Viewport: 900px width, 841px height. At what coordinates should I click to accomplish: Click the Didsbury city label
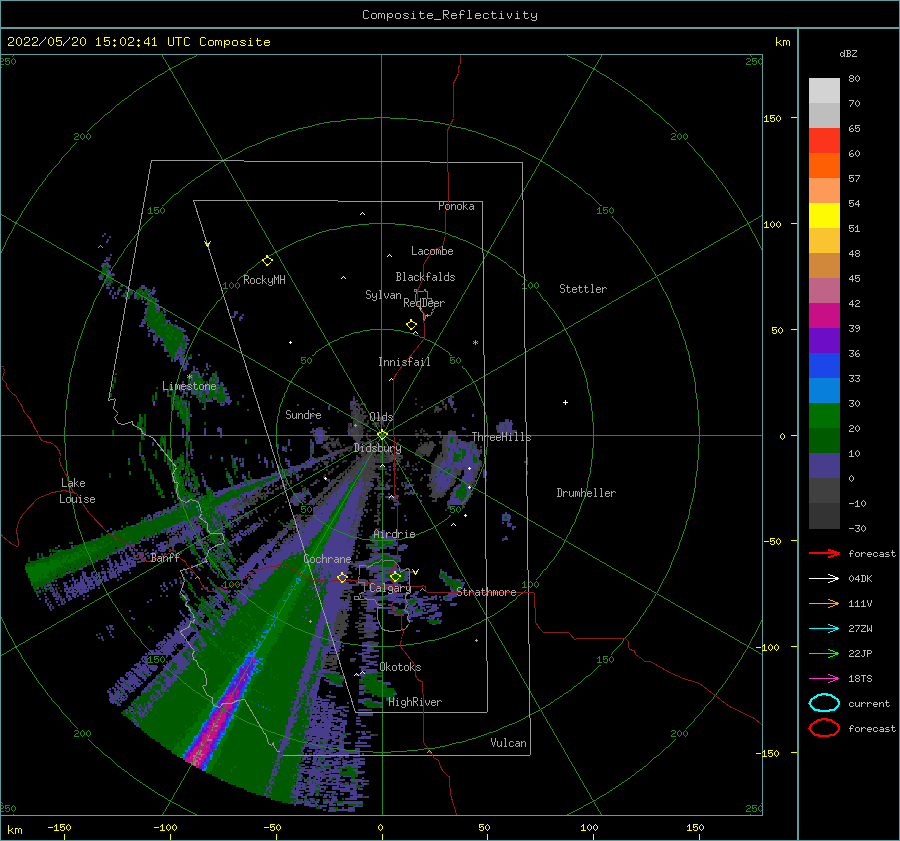click(377, 448)
